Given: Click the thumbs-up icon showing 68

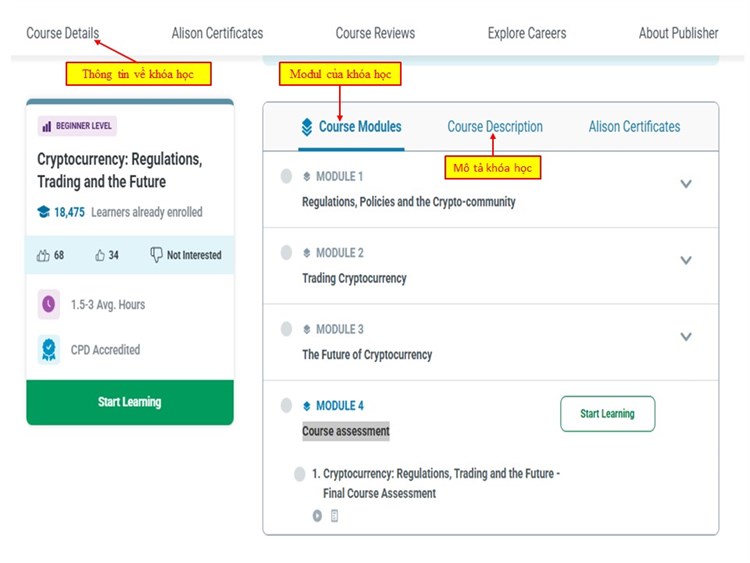Looking at the screenshot, I should pos(43,255).
